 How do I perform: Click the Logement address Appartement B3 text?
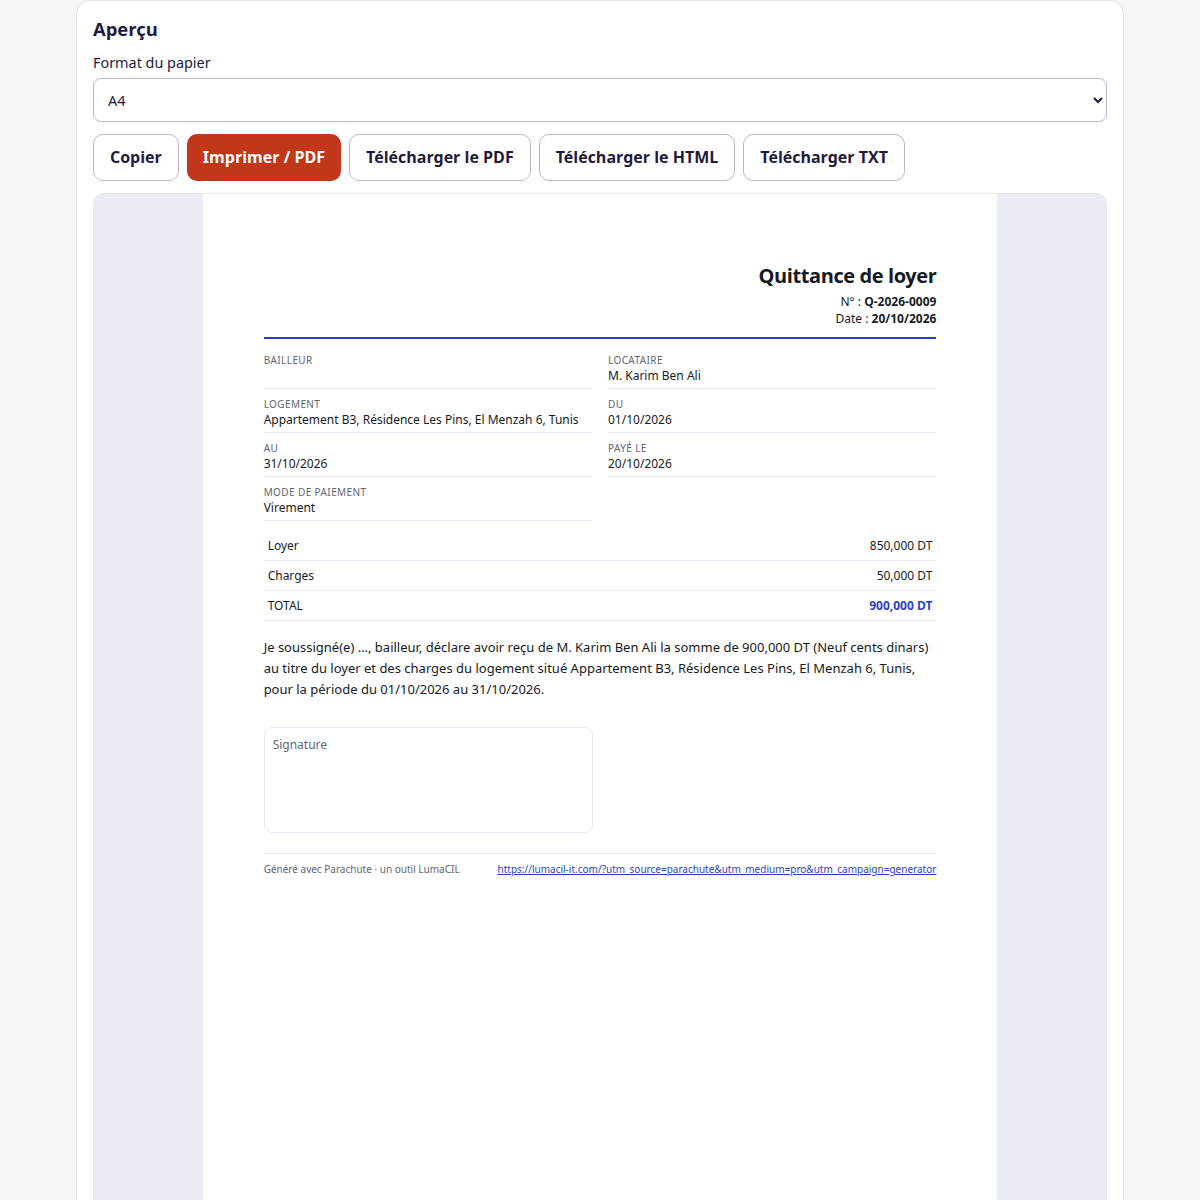click(x=421, y=420)
